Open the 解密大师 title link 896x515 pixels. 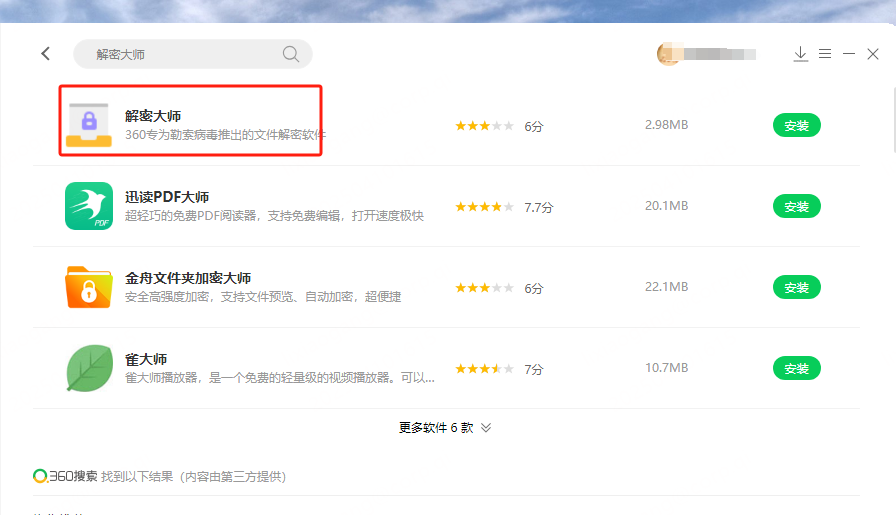click(x=153, y=116)
